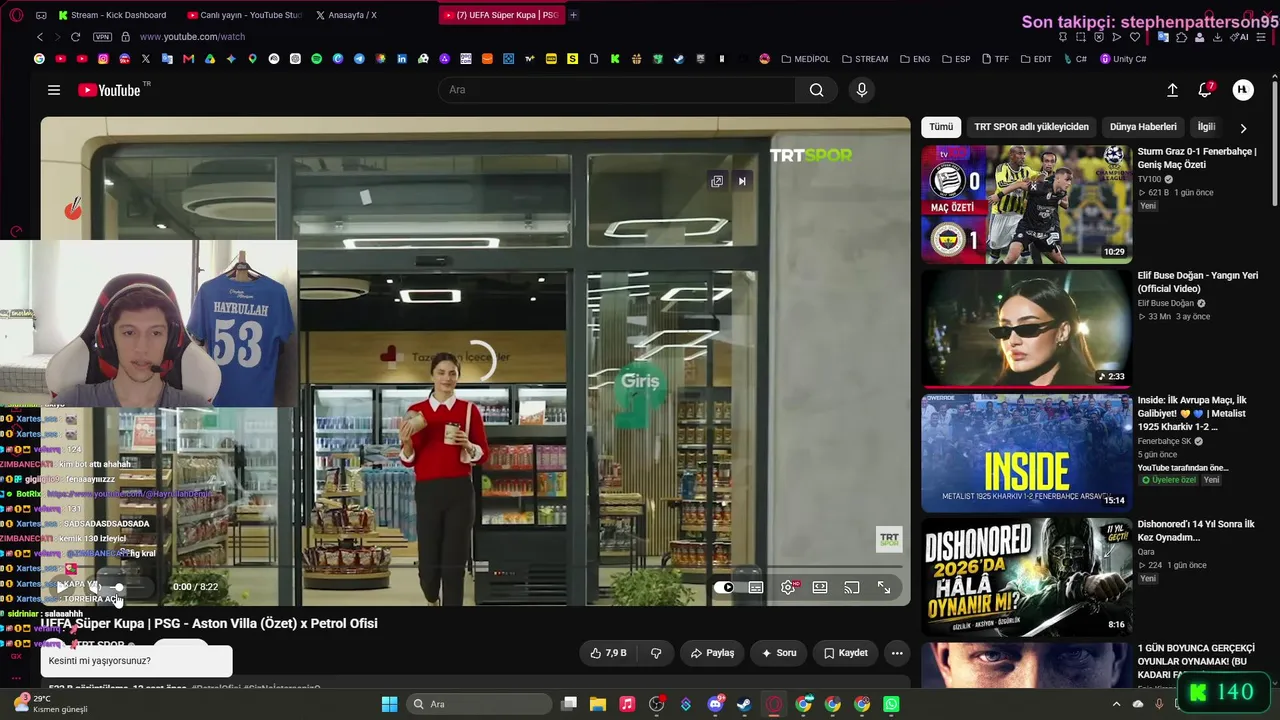Expand the ESP bookmarks folder

pyautogui.click(x=955, y=59)
